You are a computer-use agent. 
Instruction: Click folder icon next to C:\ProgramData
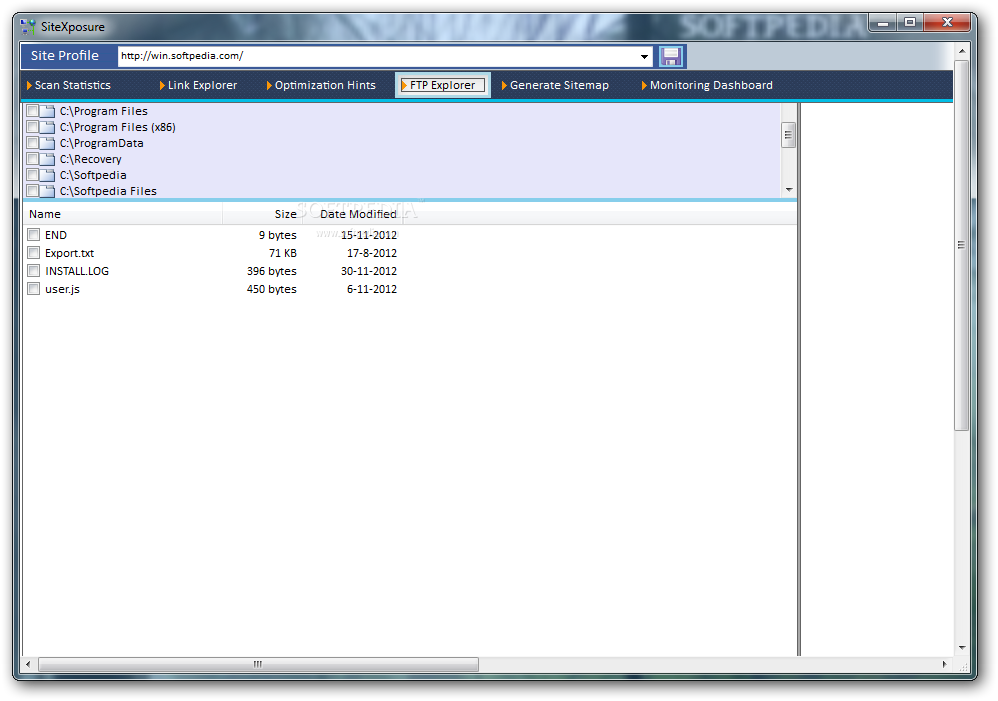tap(48, 143)
